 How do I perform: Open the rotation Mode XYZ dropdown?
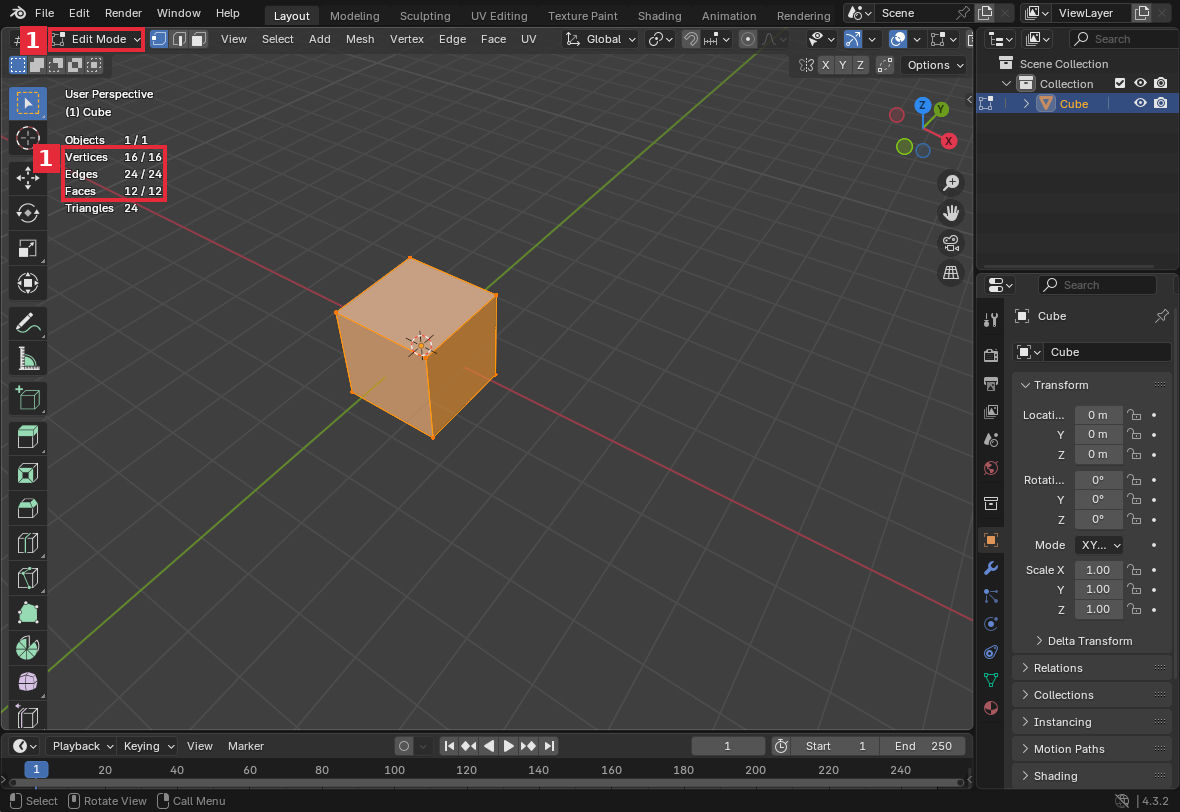tap(1099, 545)
